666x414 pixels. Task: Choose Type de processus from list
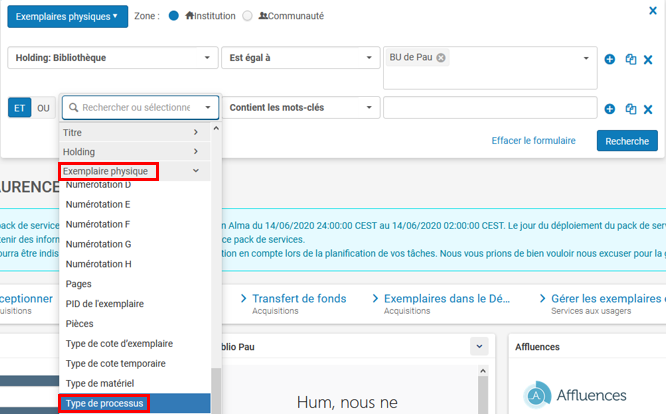(x=104, y=404)
